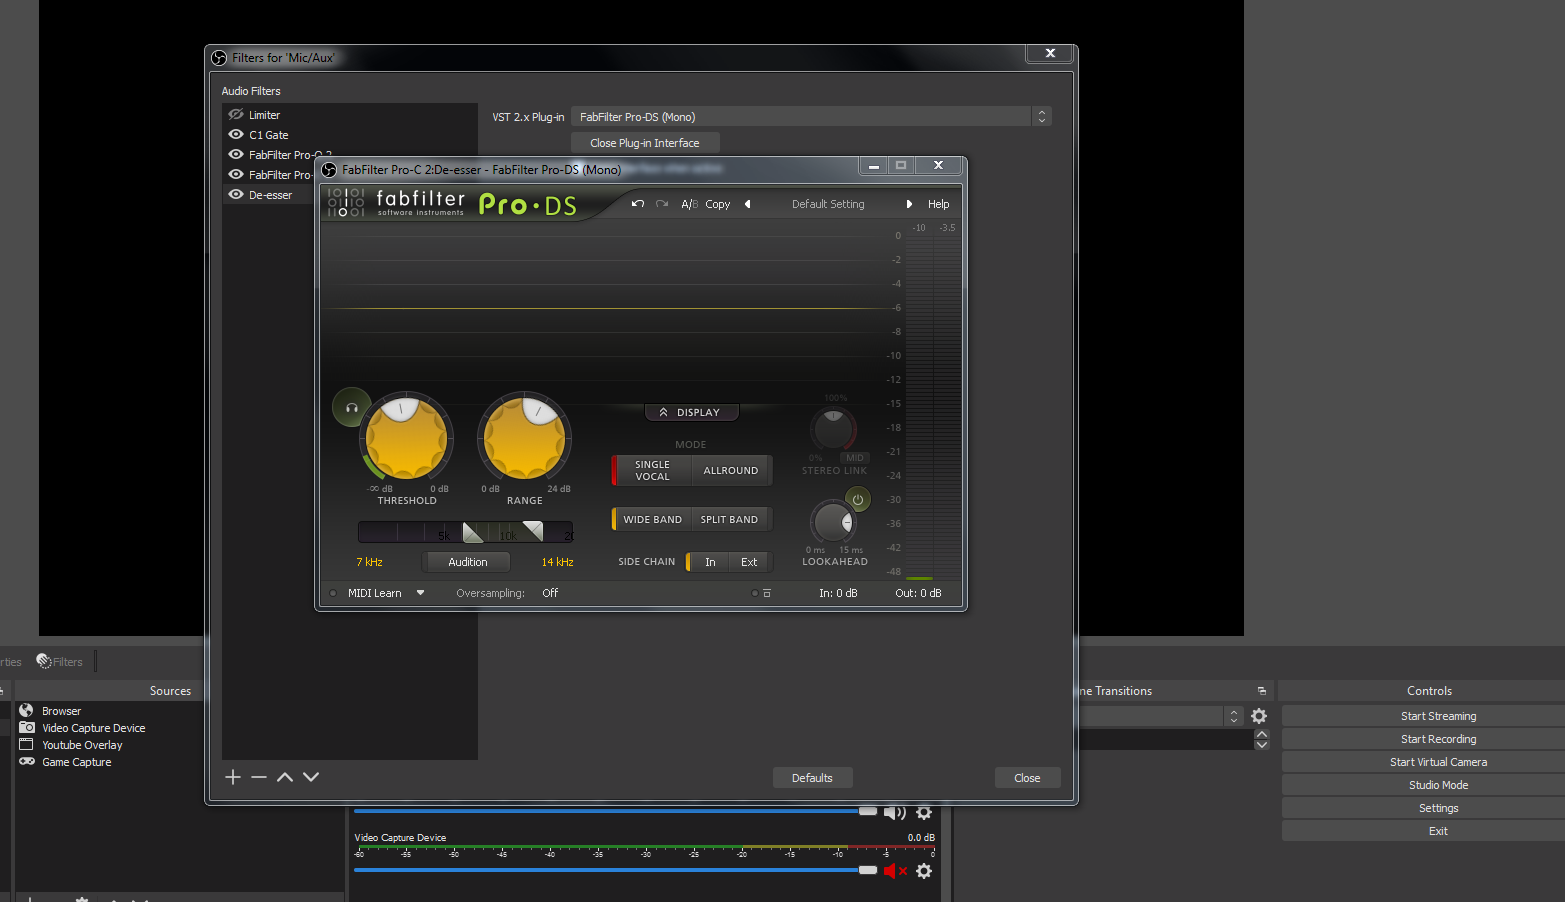Click the Threshold knob
This screenshot has height=902, width=1565.
(x=406, y=438)
